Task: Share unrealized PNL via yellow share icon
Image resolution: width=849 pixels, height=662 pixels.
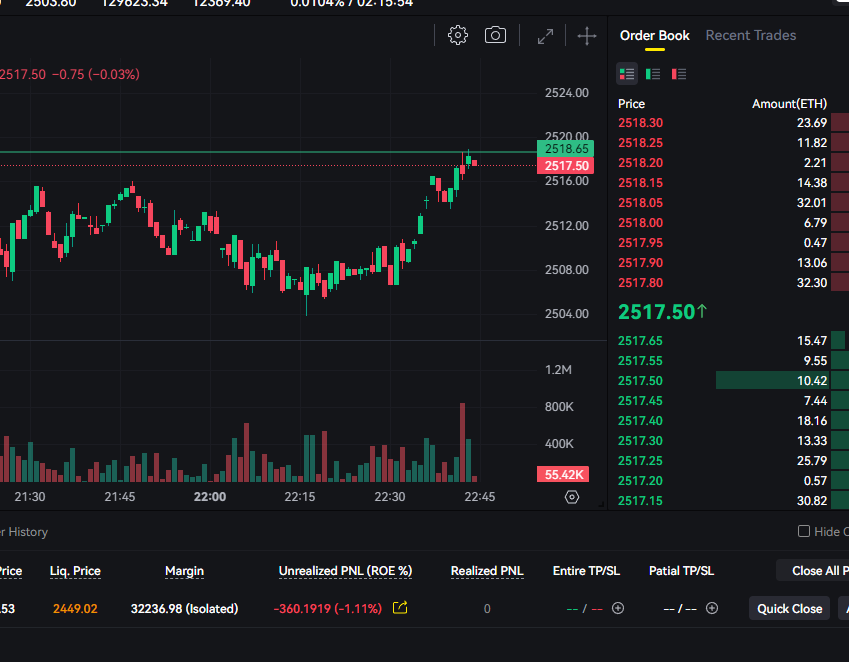Action: point(400,608)
